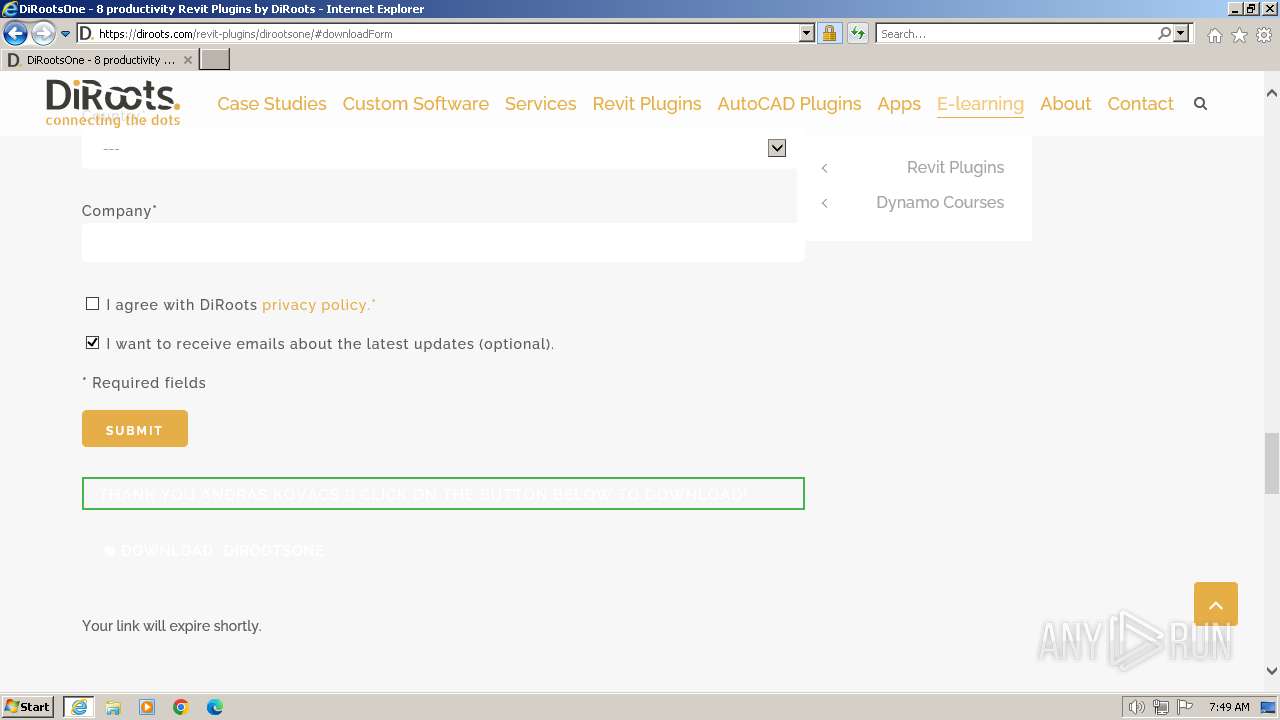Click the search magnifier icon in browser bar
Viewport: 1280px width, 720px height.
1164,34
